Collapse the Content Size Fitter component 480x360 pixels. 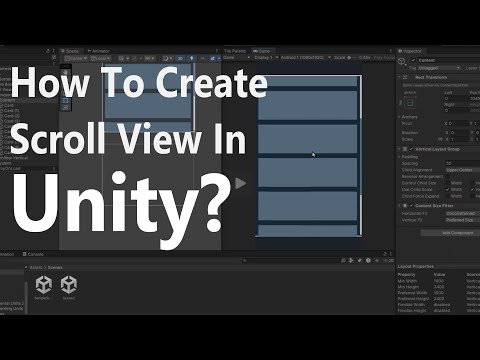click(400, 206)
